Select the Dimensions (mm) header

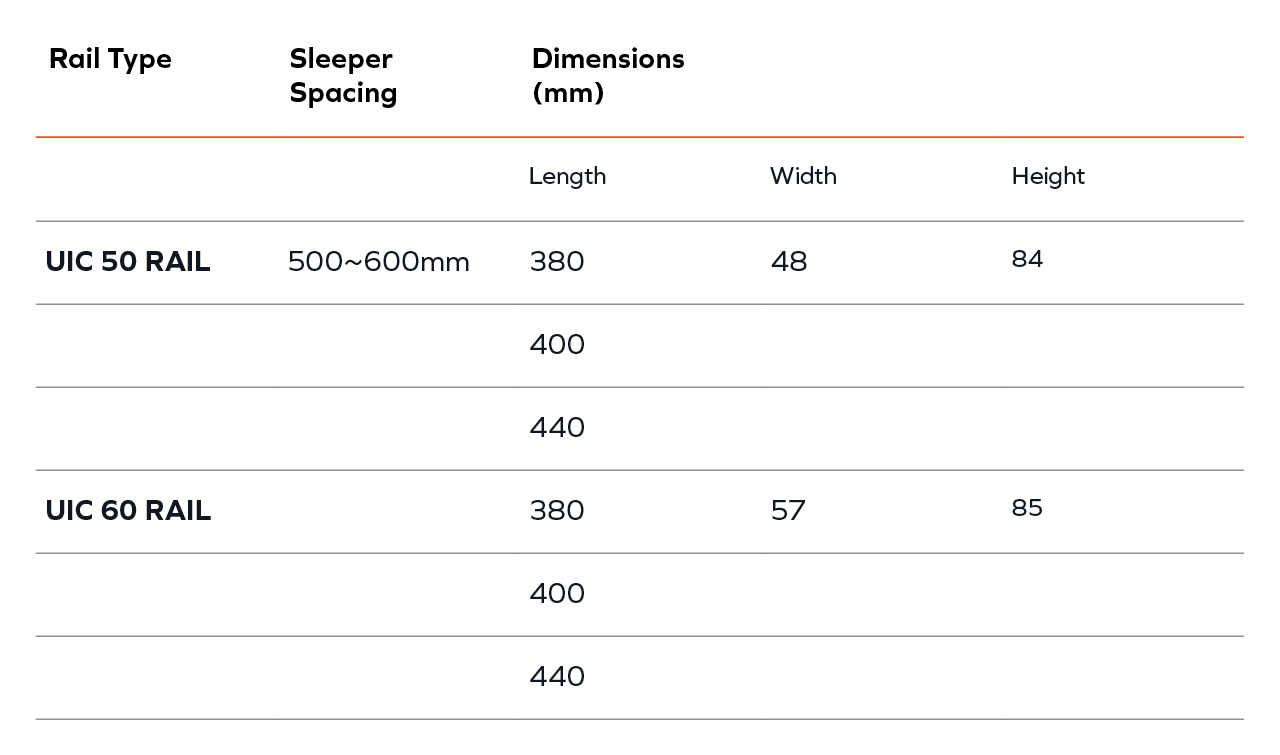(x=608, y=76)
